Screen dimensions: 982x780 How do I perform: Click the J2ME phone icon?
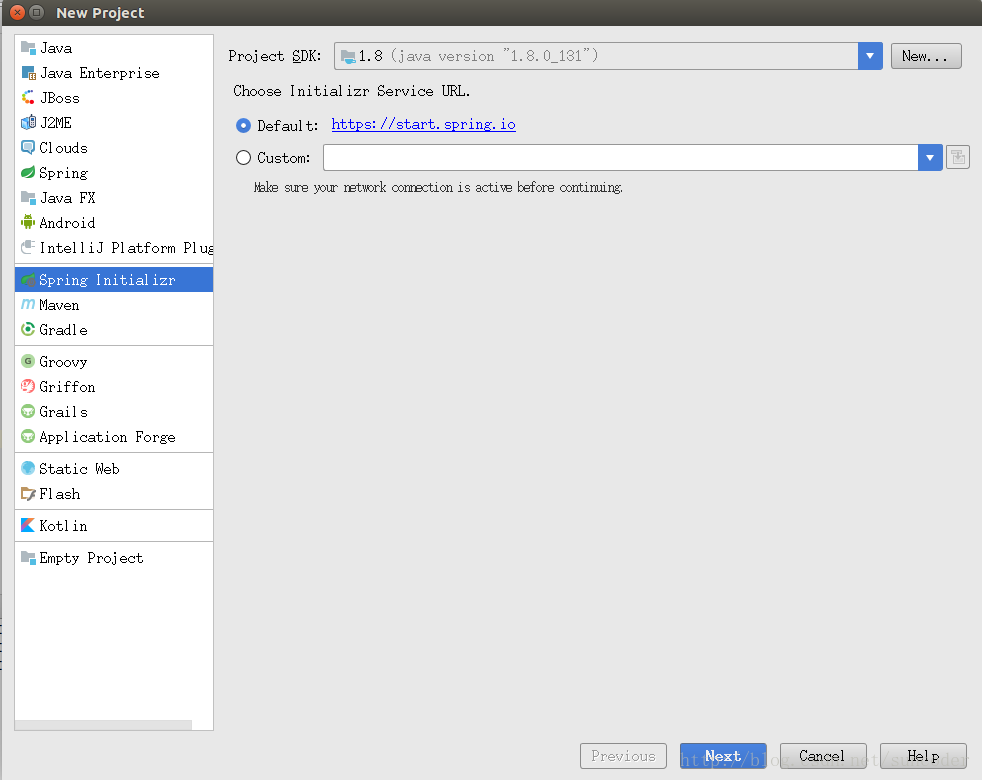pos(28,123)
